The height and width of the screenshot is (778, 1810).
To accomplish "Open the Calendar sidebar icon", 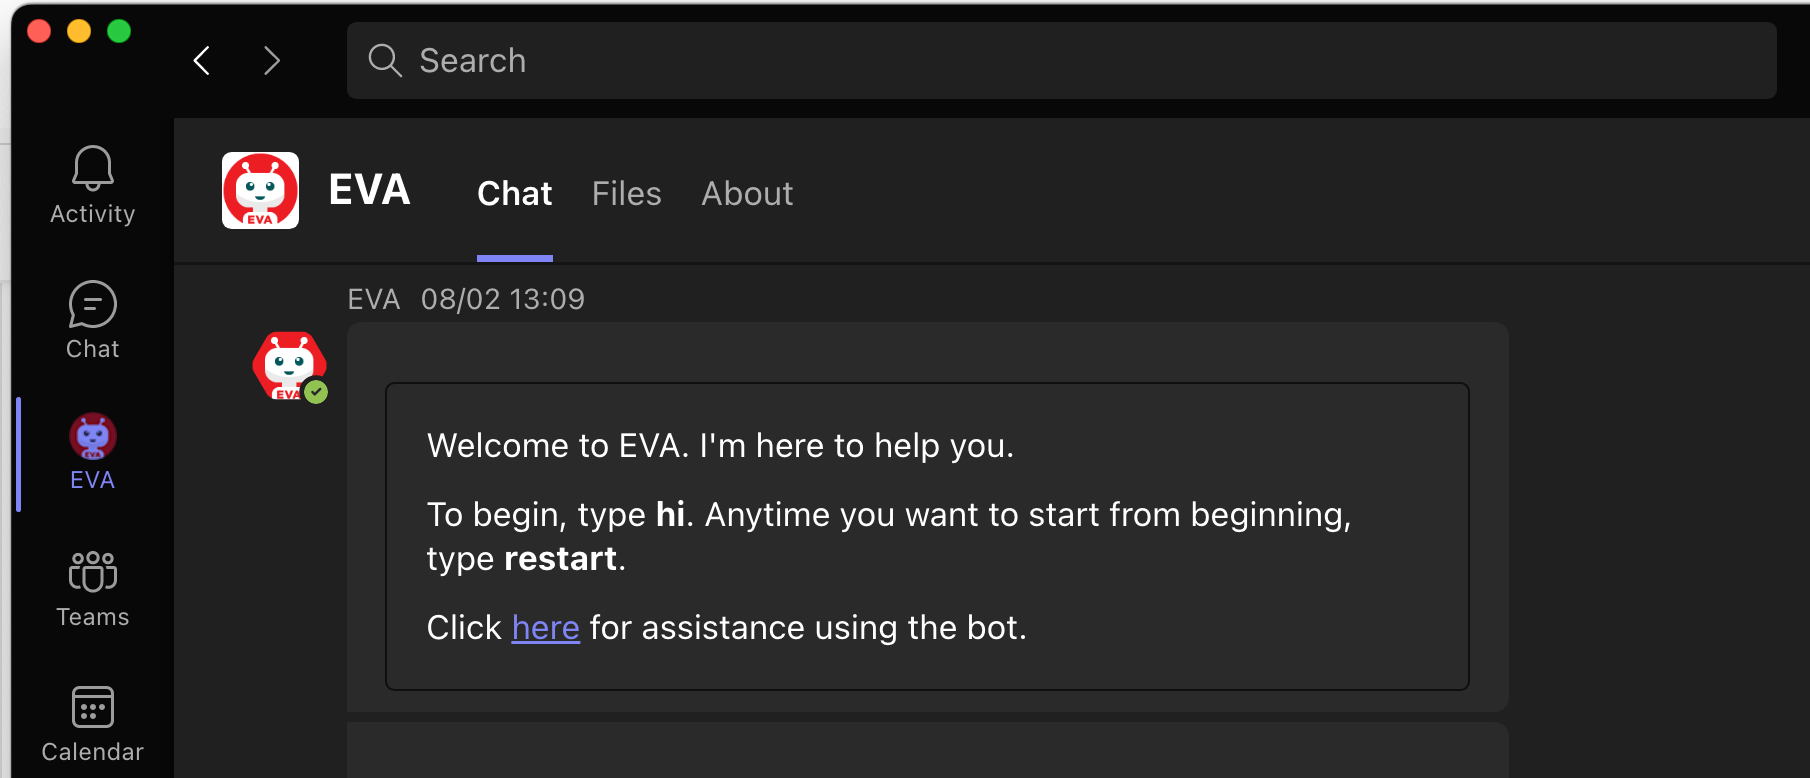I will tap(93, 708).
